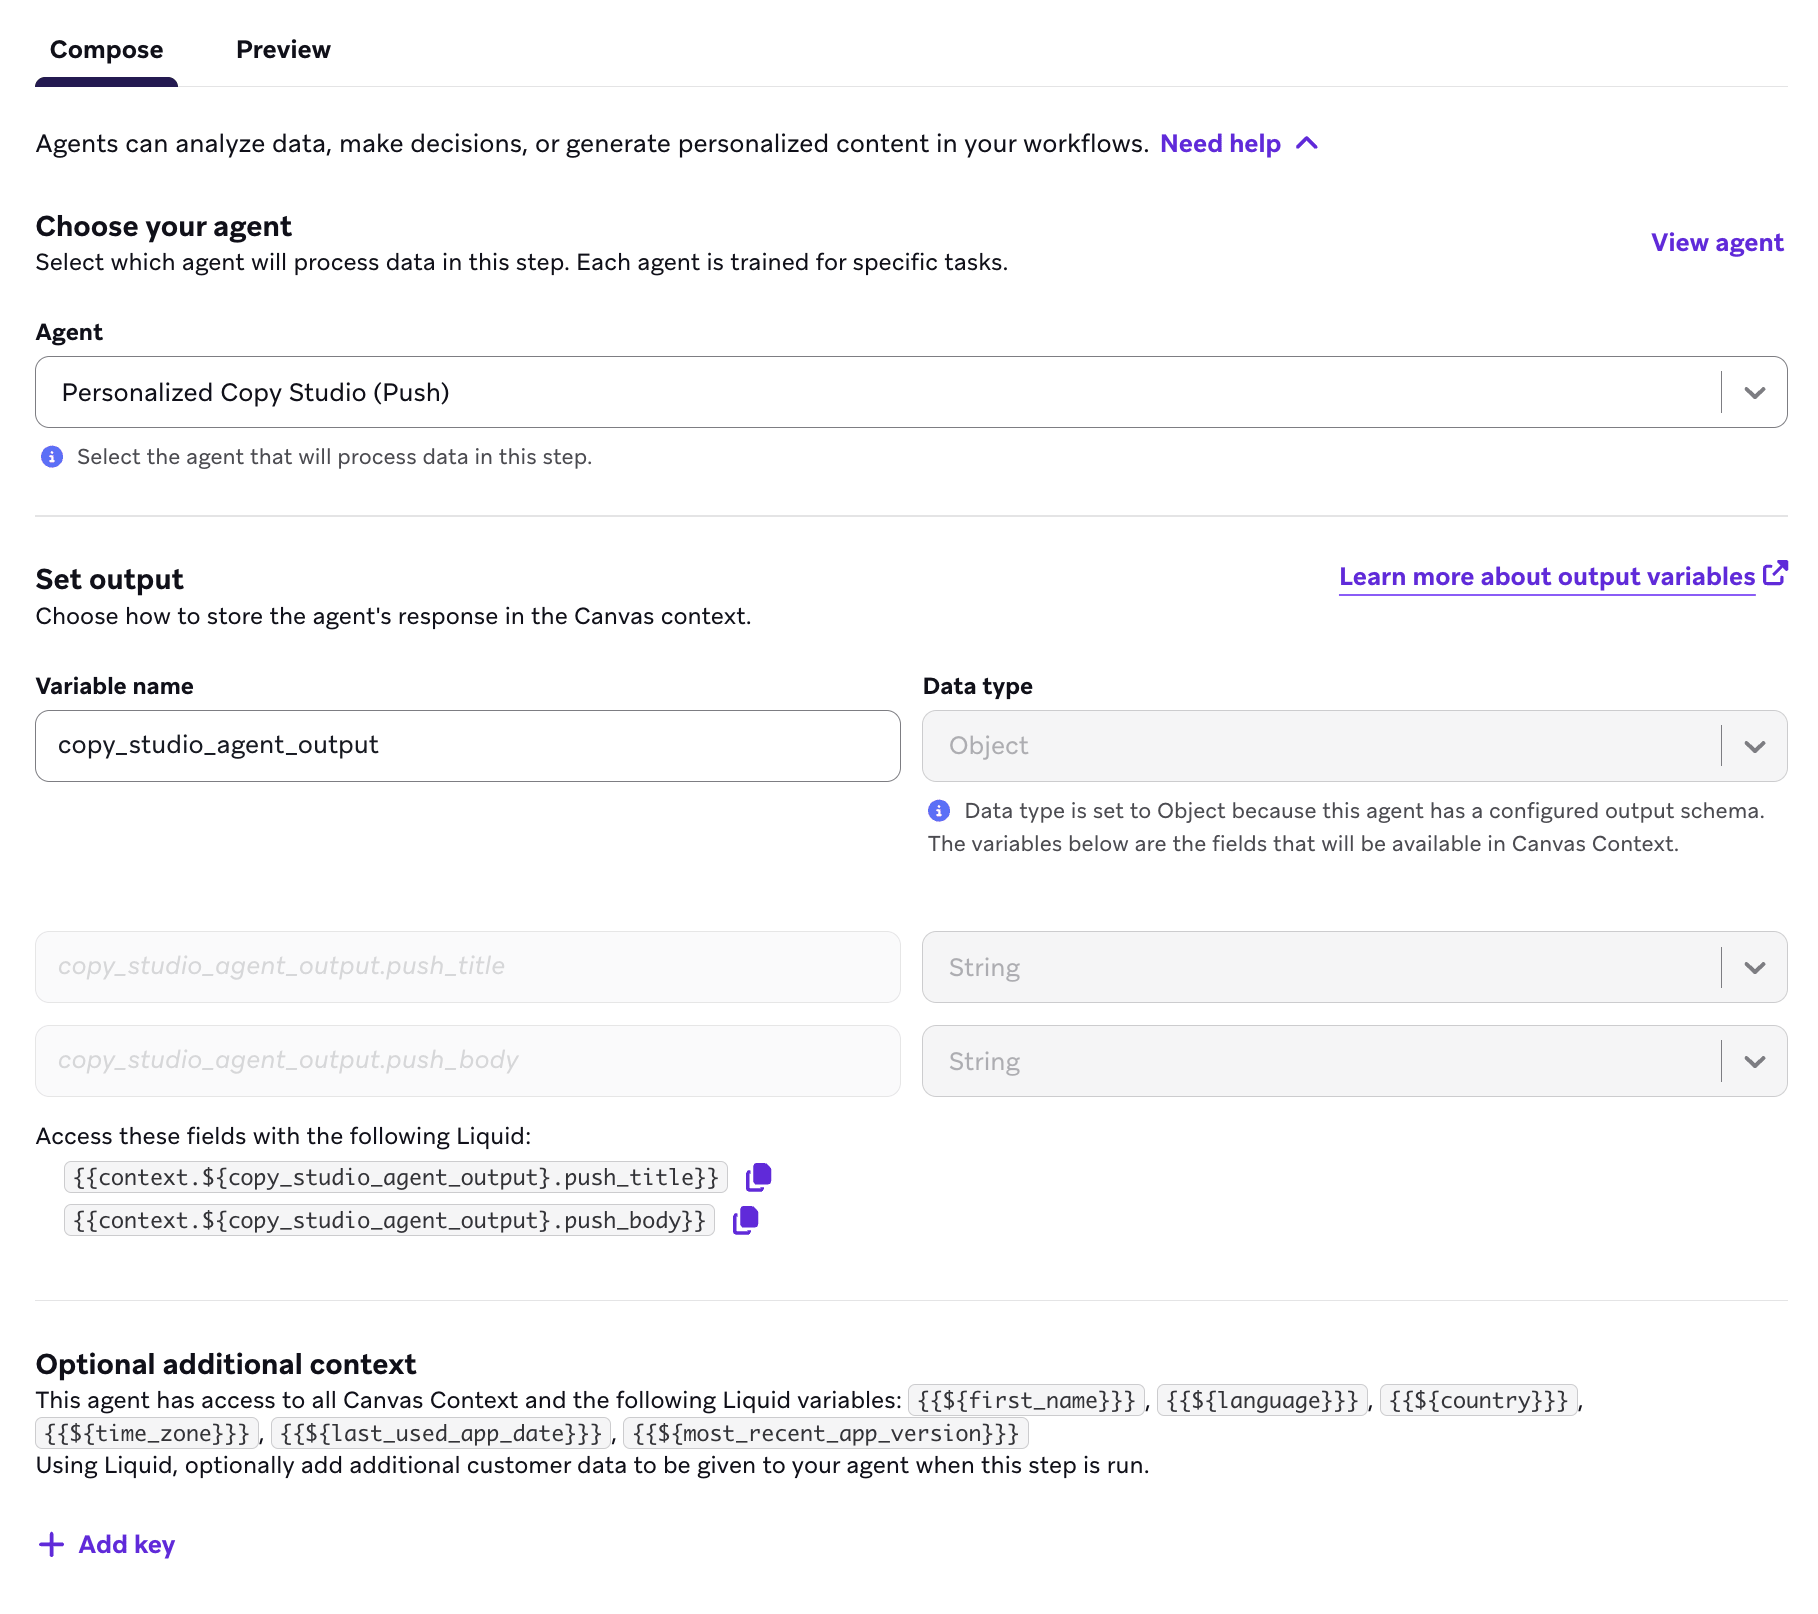The height and width of the screenshot is (1614, 1818).
Task: Click the info icon under the Agent selector
Action: (x=51, y=457)
